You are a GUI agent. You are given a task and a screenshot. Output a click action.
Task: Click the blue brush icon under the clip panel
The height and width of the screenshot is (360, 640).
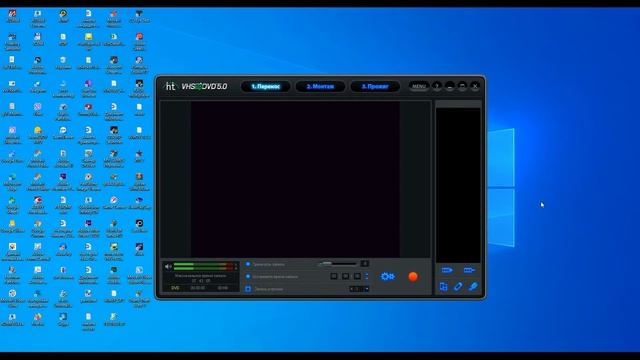tap(473, 287)
